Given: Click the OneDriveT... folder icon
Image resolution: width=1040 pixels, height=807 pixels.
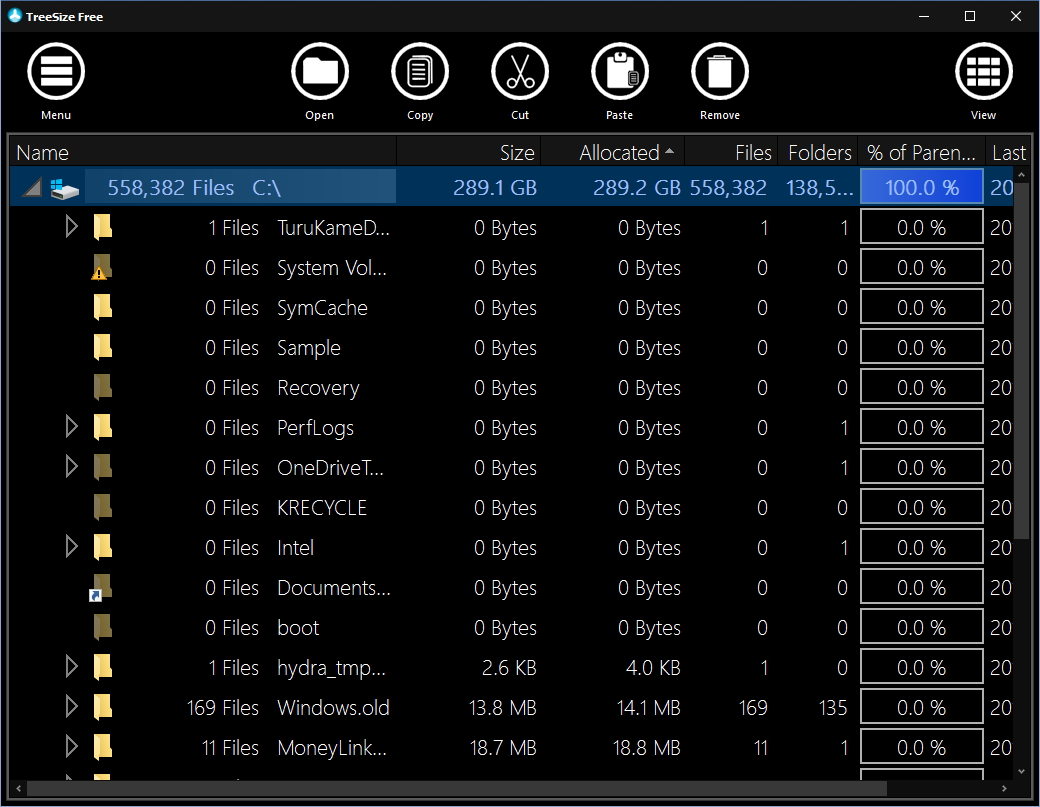Looking at the screenshot, I should (102, 467).
